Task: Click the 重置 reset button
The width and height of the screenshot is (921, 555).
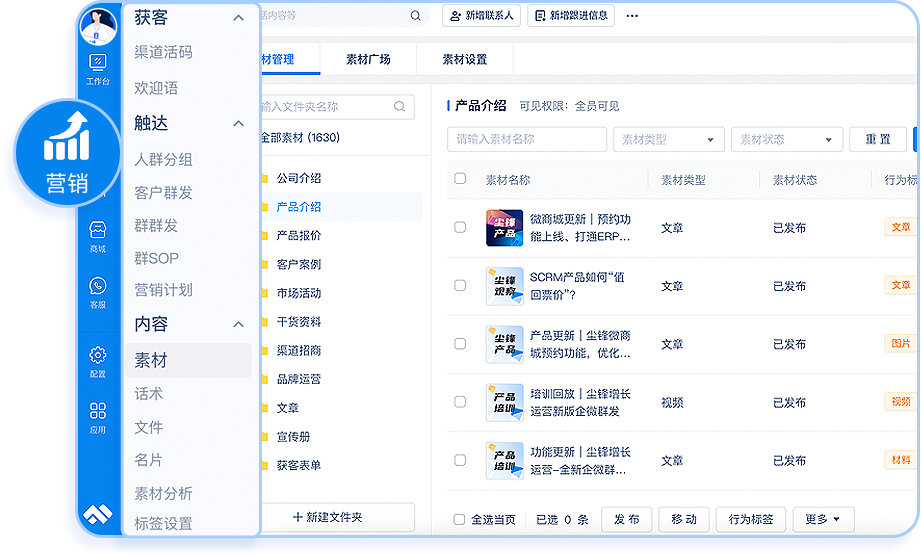Action: pyautogui.click(x=878, y=139)
